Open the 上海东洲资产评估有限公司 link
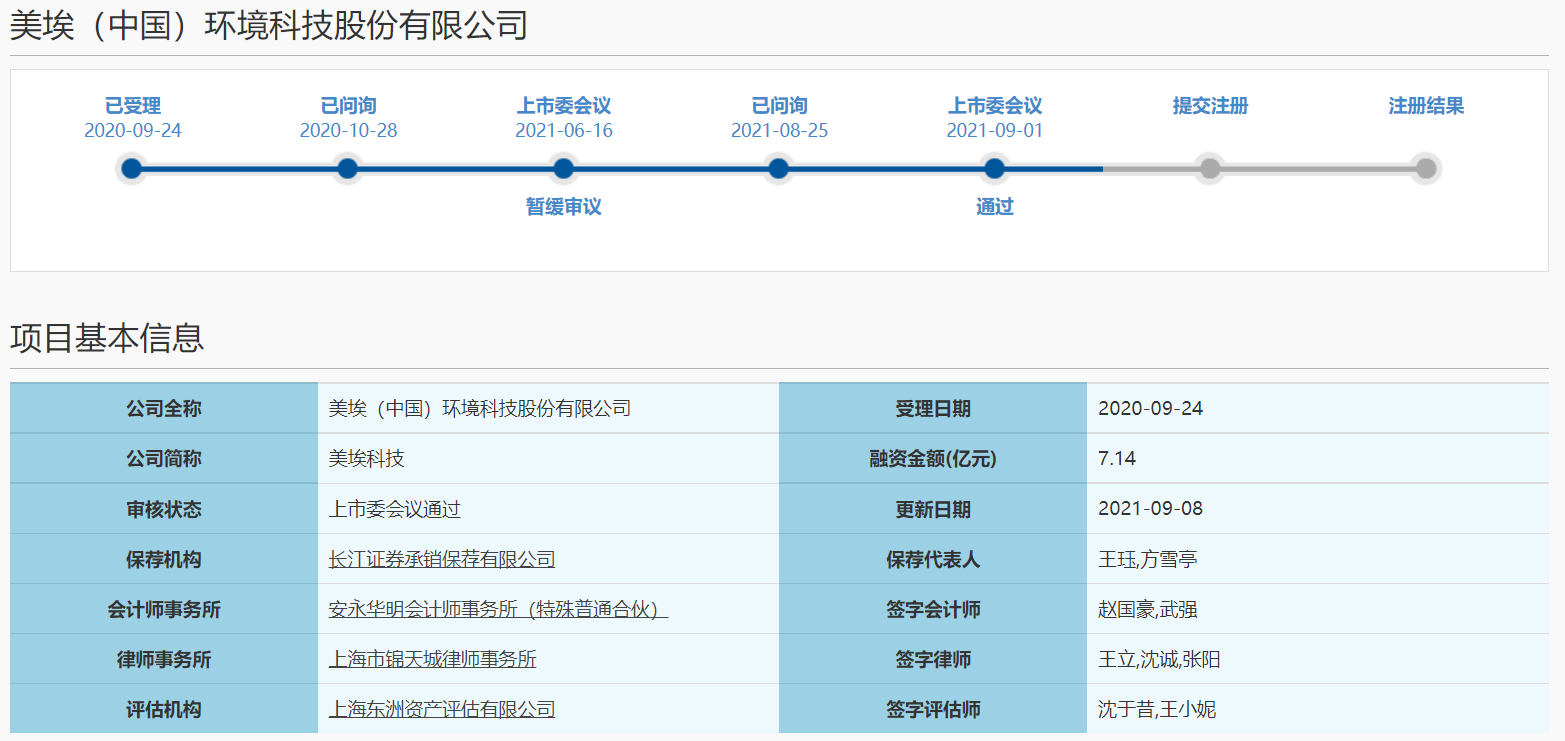 (442, 709)
